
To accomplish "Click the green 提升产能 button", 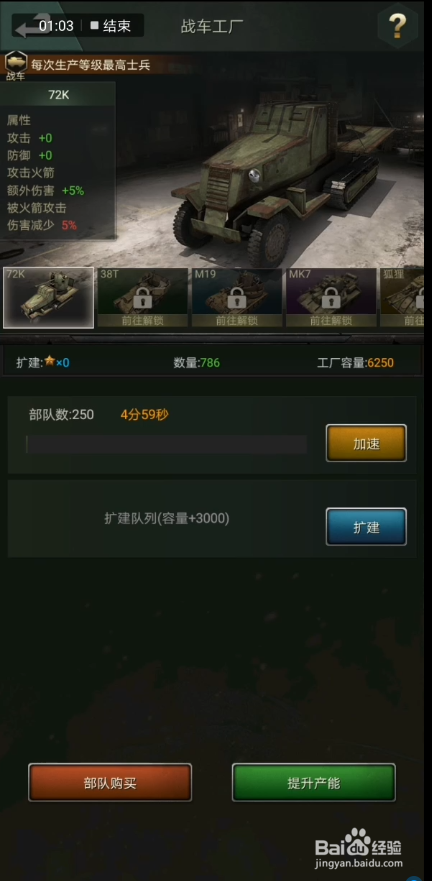I will tap(314, 783).
